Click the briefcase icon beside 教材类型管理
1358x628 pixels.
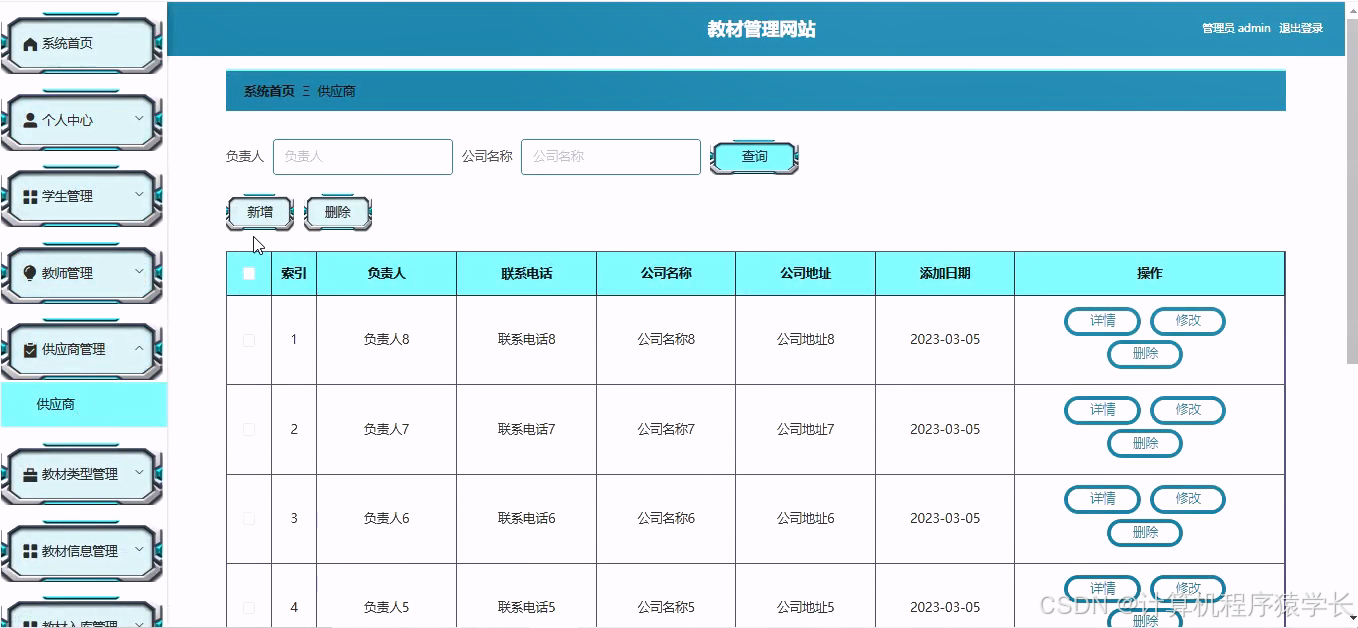(x=30, y=475)
